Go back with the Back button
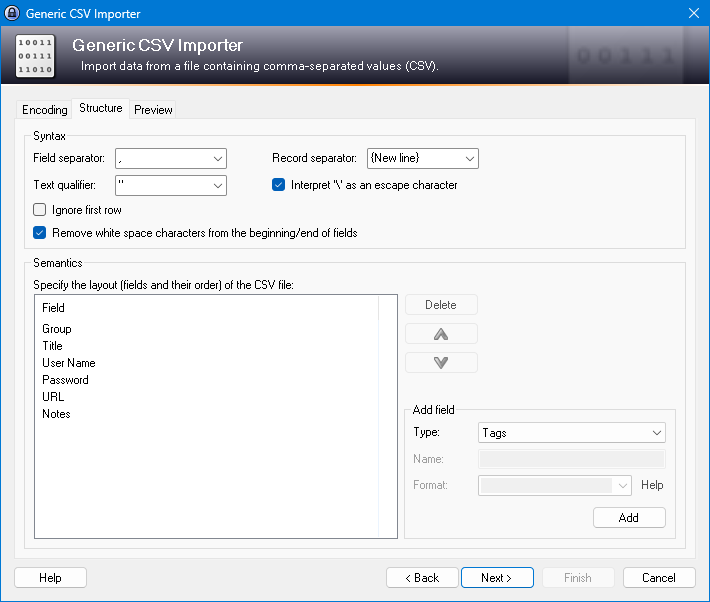 point(421,578)
